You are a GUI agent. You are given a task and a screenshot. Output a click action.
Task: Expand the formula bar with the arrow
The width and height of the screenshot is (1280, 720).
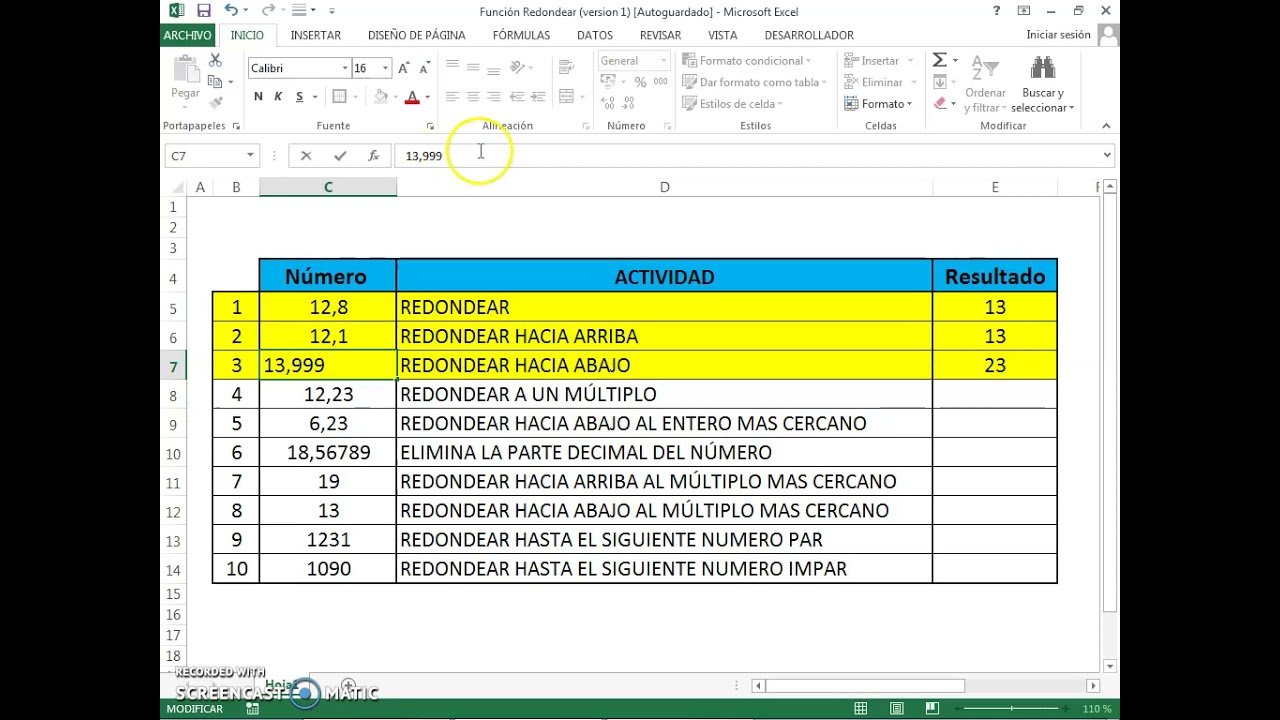tap(1107, 155)
